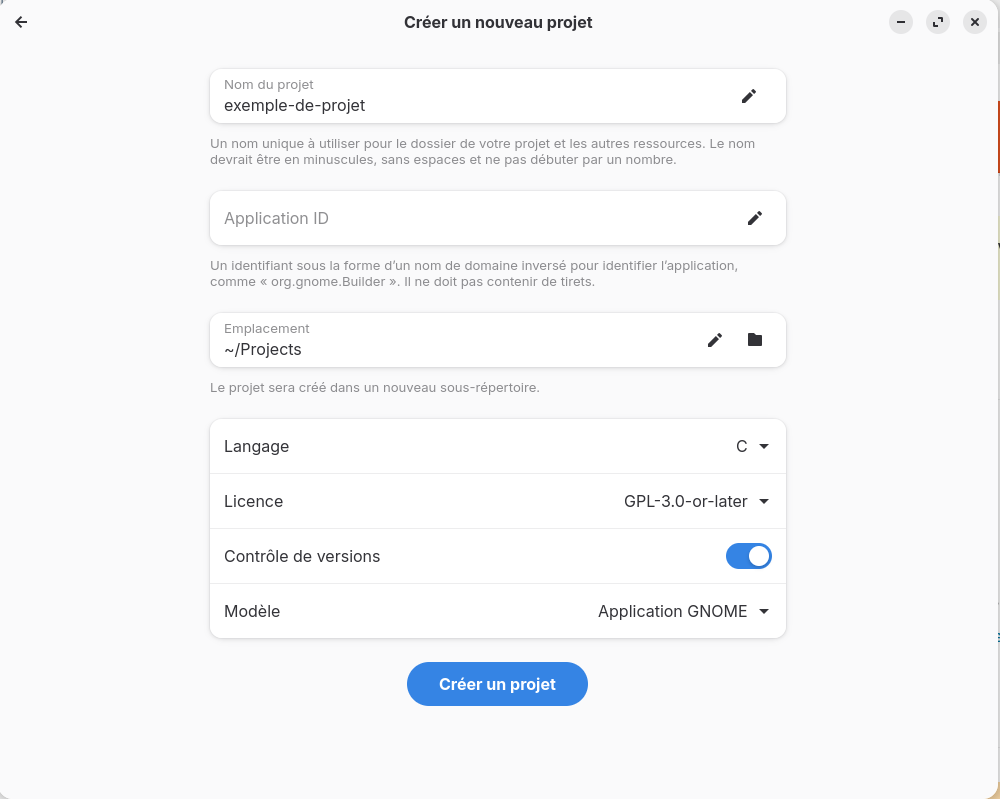Open the Langage dropdown showing C
This screenshot has width=1000, height=799.
tap(753, 446)
